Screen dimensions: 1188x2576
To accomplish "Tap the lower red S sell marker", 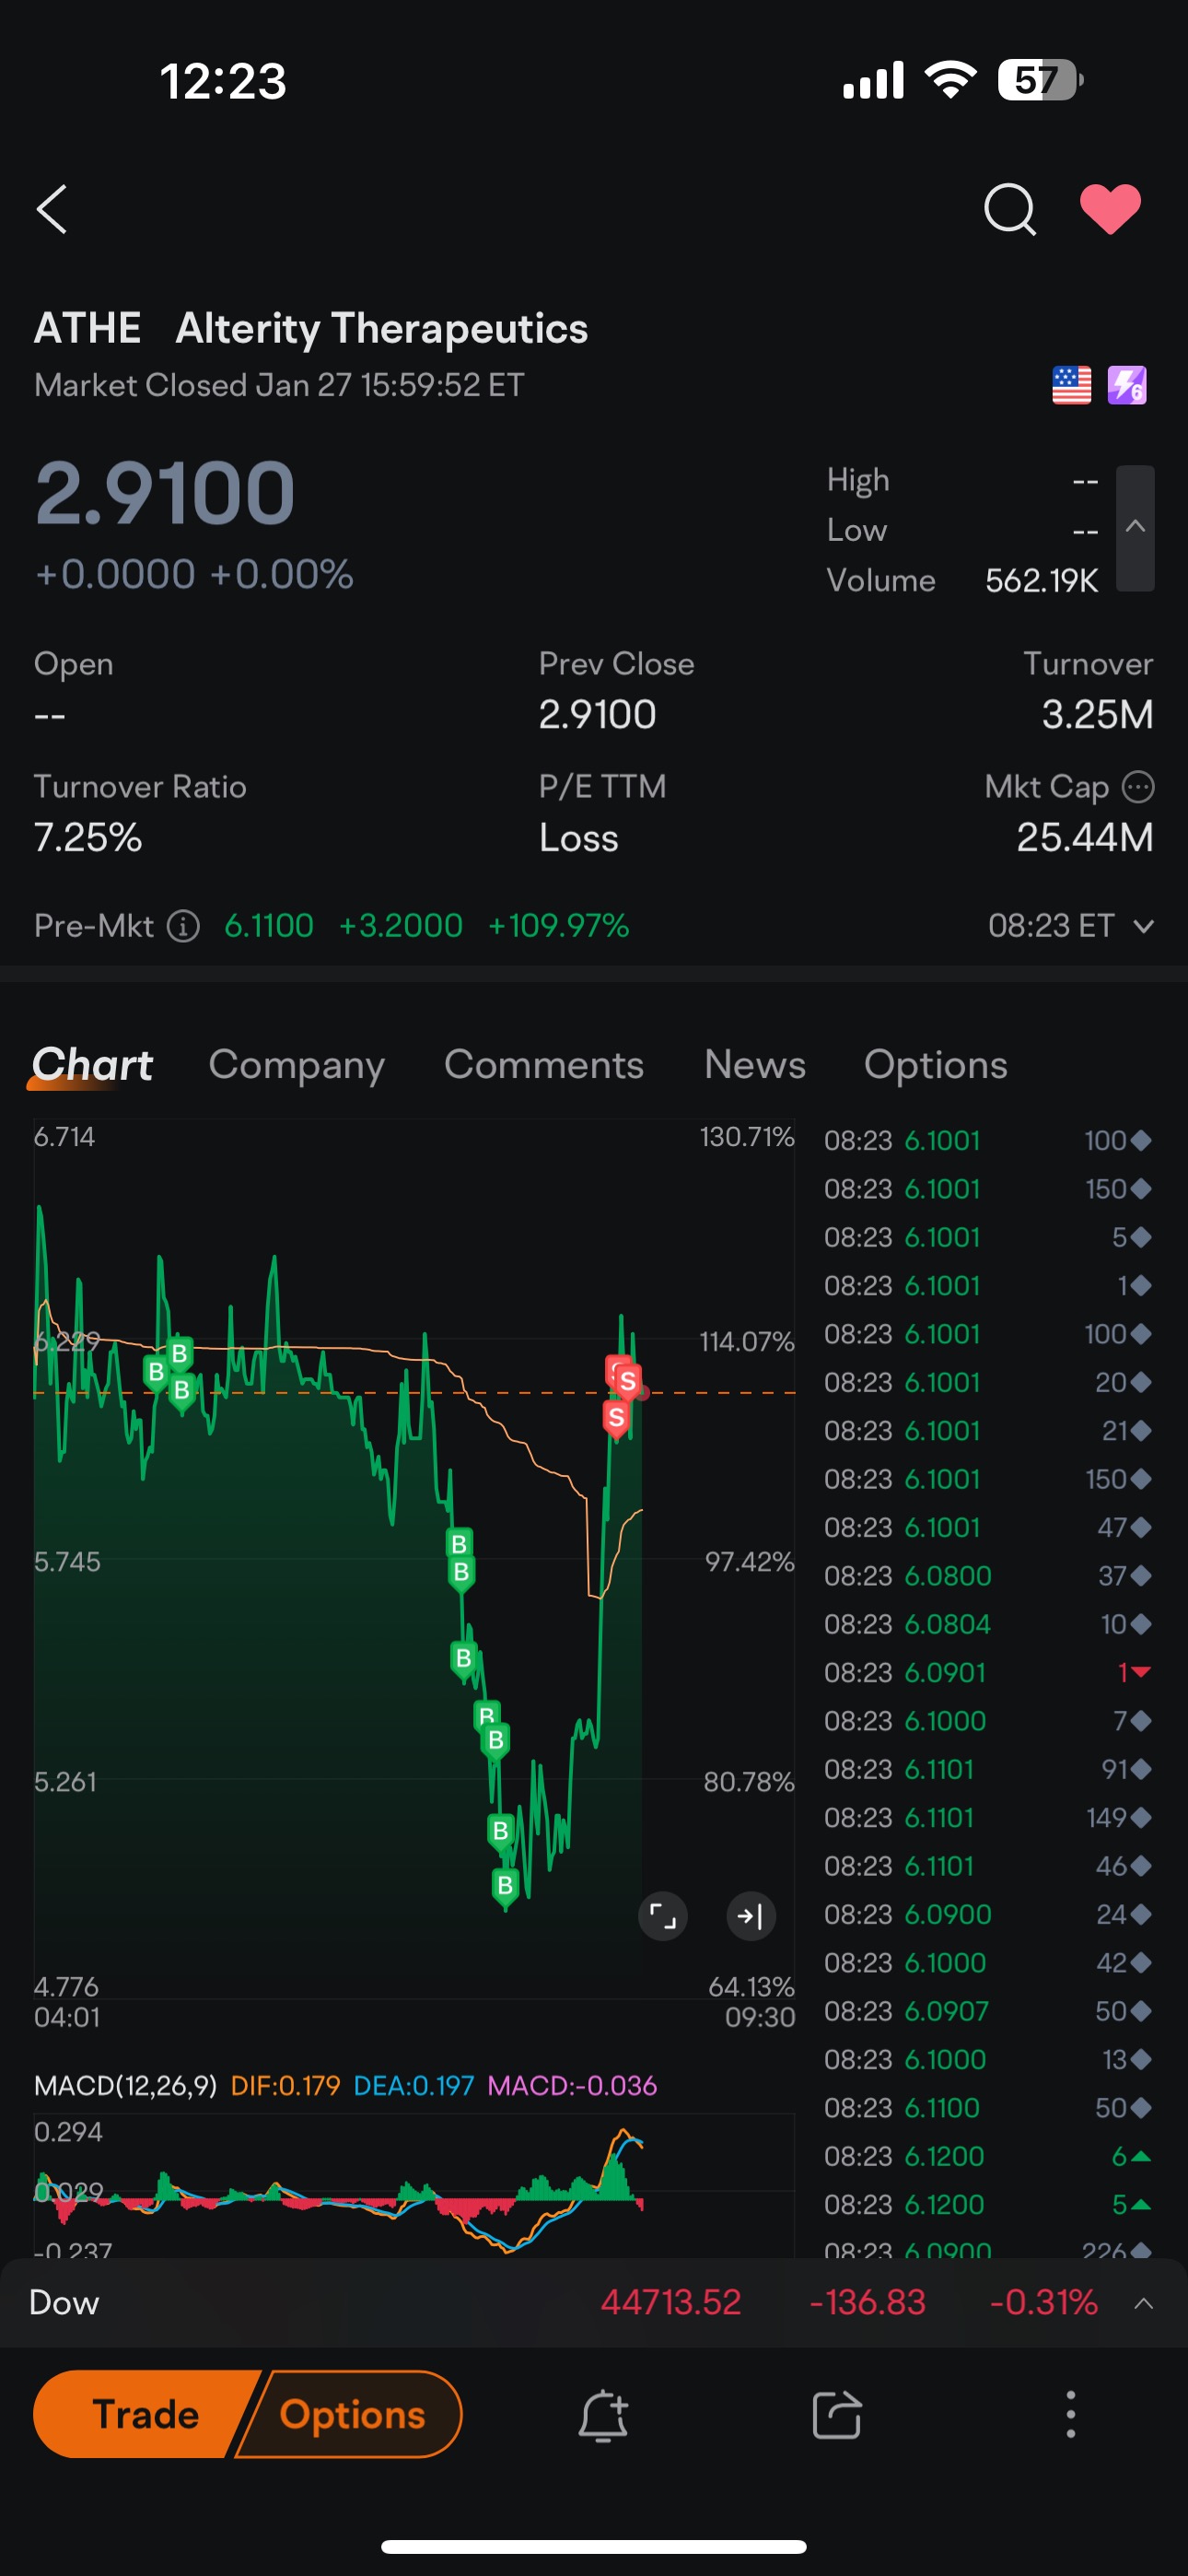I will [x=616, y=1417].
